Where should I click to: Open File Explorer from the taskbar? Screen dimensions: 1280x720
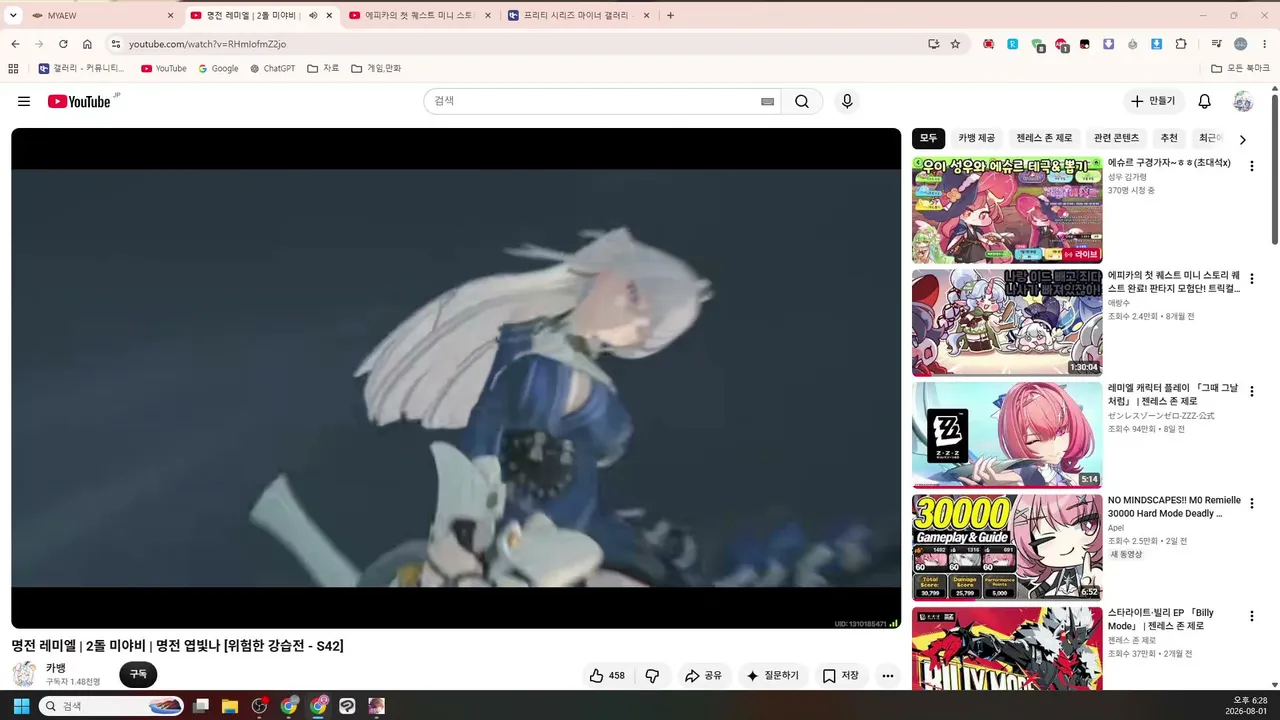coord(229,706)
